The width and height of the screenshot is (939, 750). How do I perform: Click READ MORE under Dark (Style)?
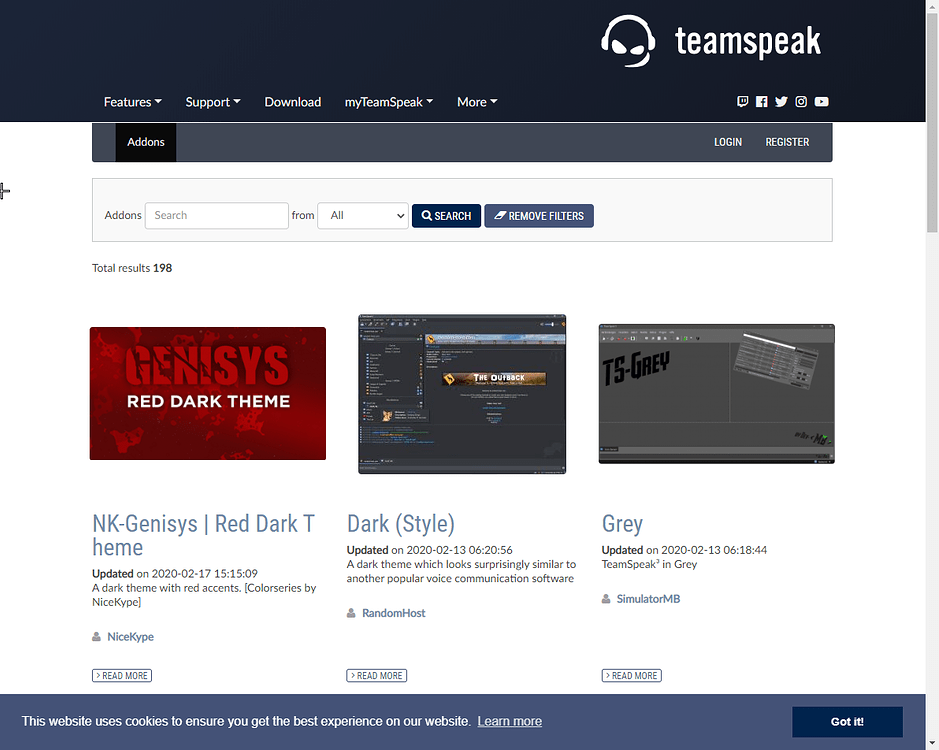pos(376,675)
